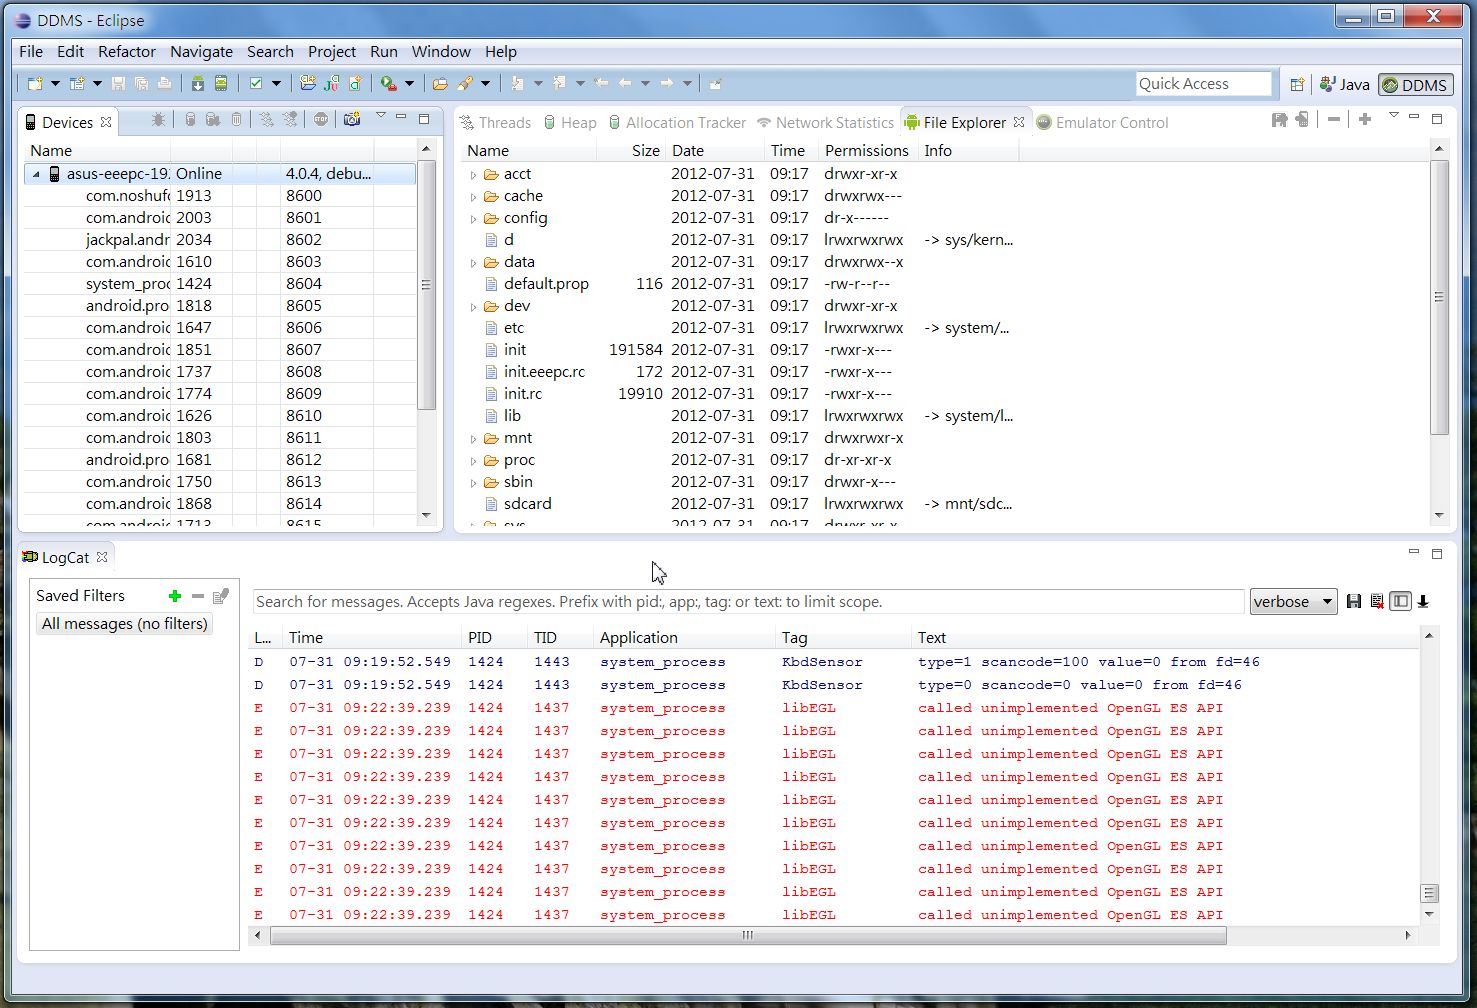The width and height of the screenshot is (1477, 1008).
Task: Add a new LogCat saved filter
Action: click(175, 596)
